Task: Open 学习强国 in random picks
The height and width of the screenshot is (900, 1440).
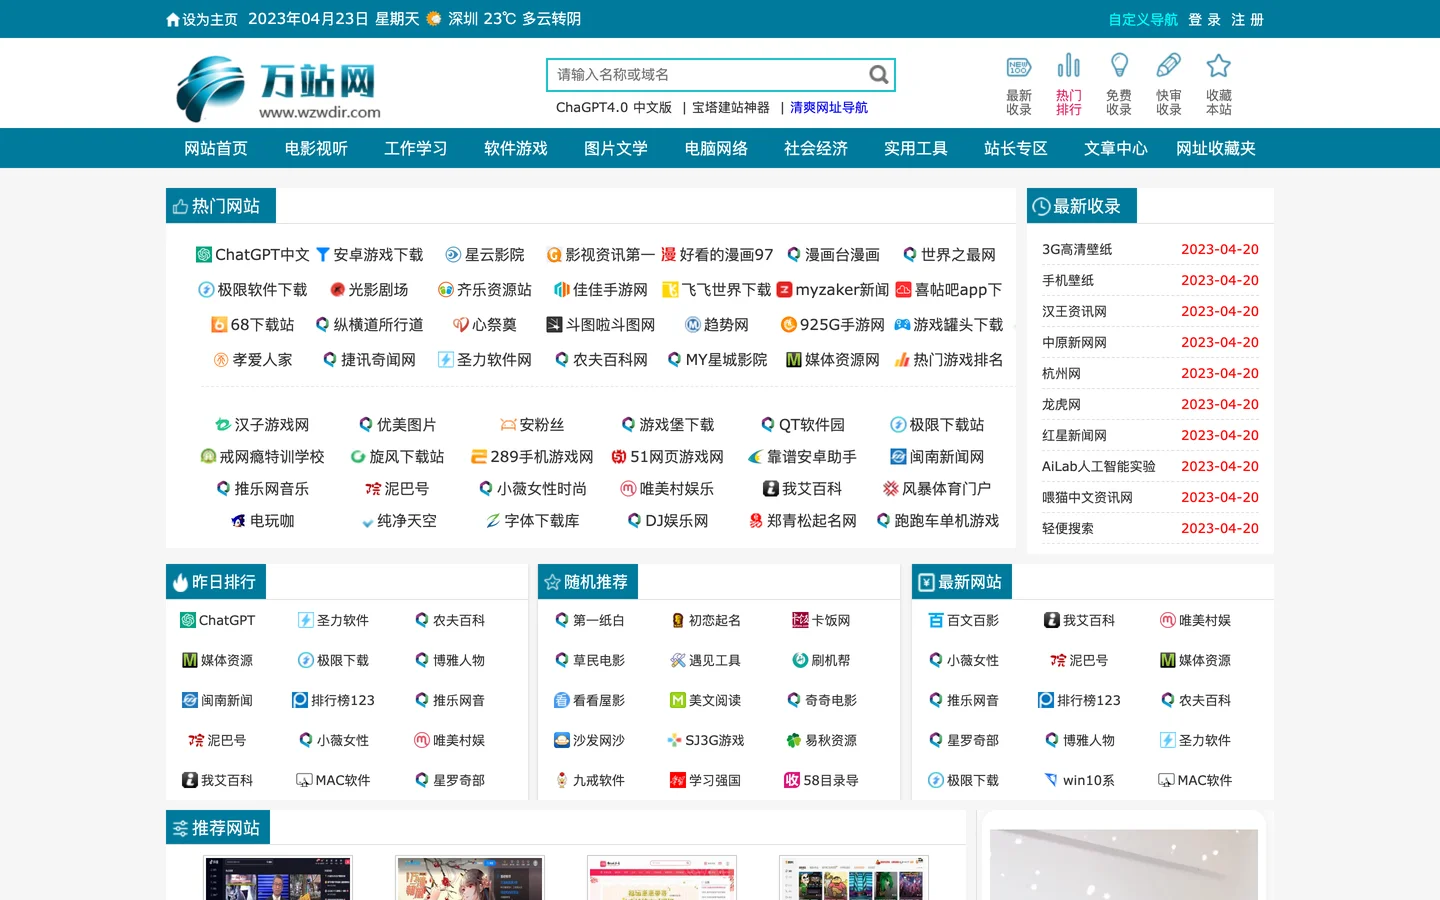Action: point(705,780)
